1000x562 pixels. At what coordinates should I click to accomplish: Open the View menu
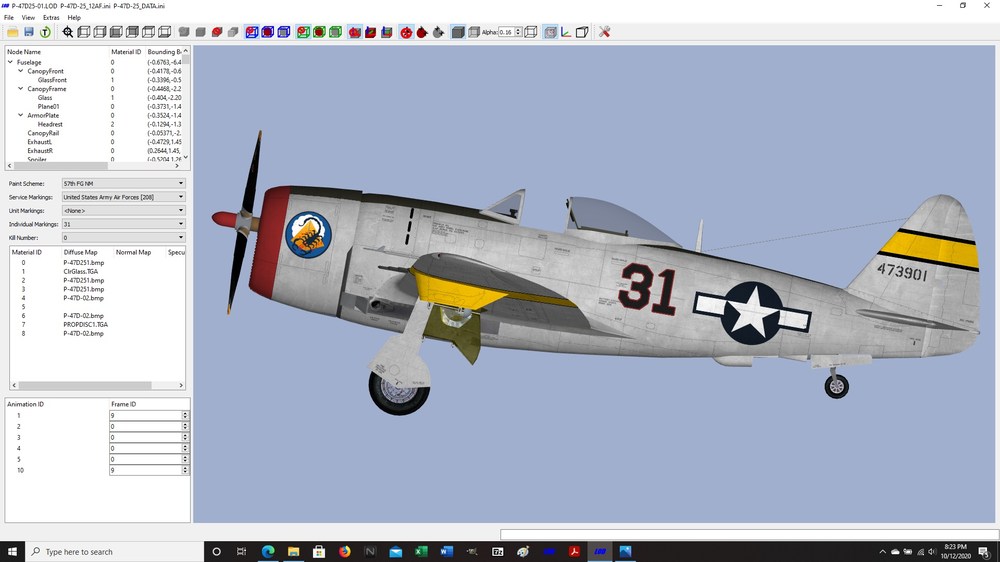[x=28, y=18]
